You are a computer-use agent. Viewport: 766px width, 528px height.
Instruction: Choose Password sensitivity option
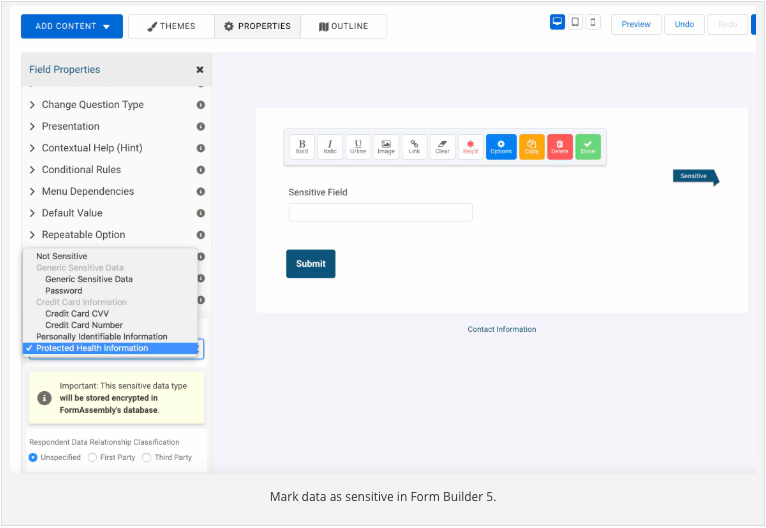(110, 291)
